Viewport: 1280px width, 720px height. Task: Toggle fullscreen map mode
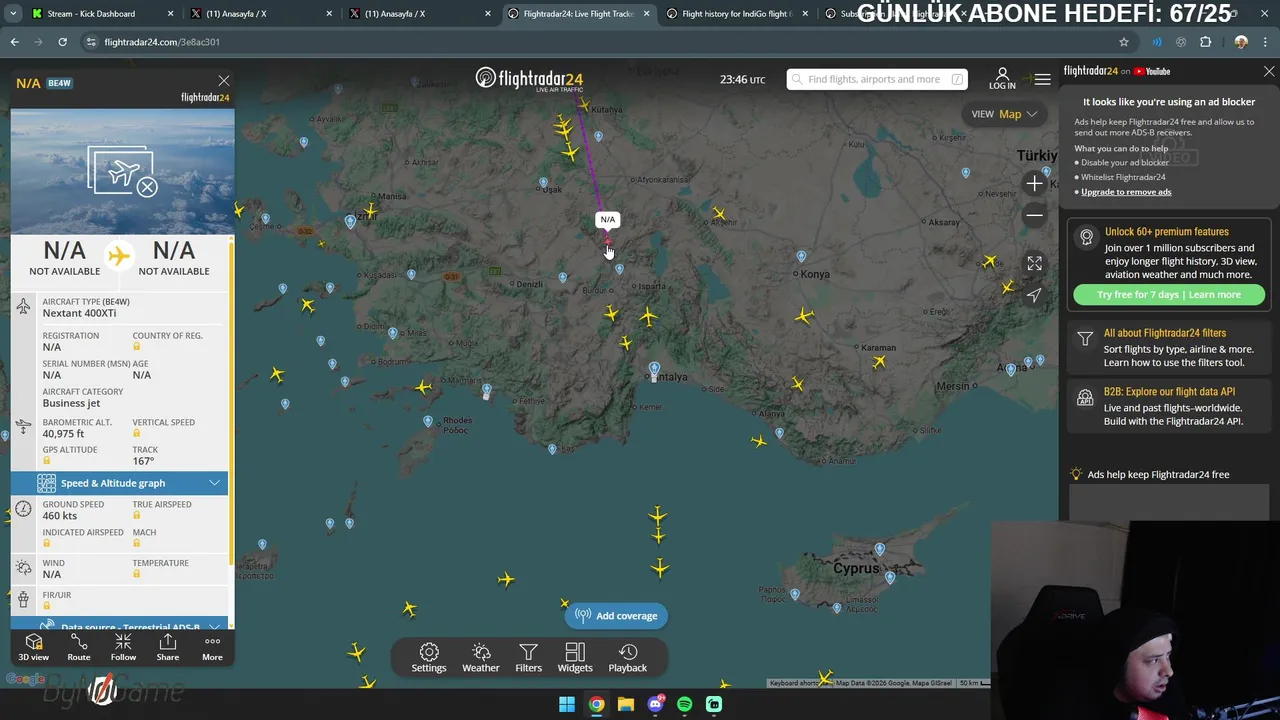pos(1035,263)
